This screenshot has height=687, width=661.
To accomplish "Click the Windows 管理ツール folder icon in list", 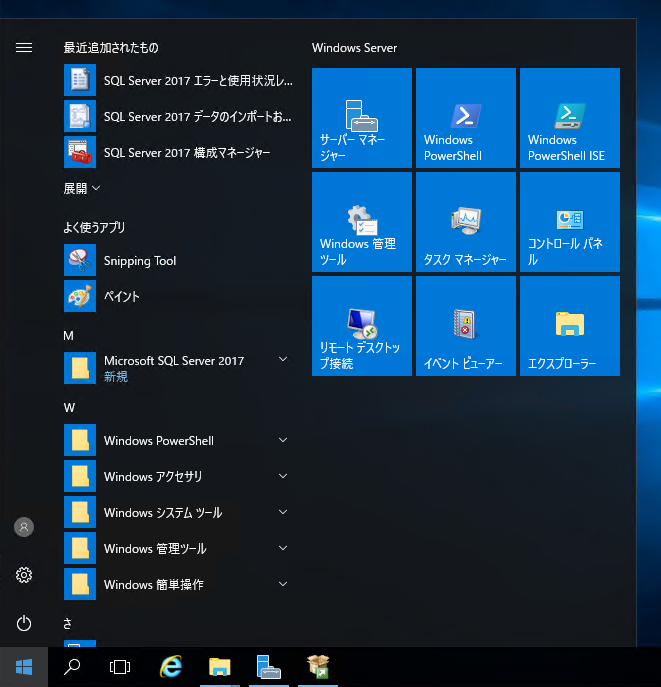I will pos(80,548).
